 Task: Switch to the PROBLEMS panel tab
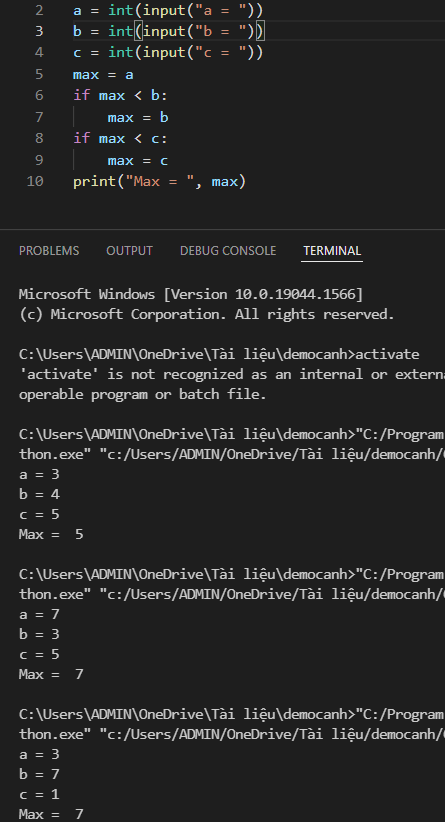coord(49,251)
